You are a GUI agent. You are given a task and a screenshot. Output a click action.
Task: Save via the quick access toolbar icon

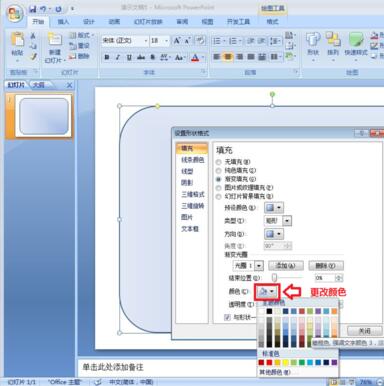32,9
